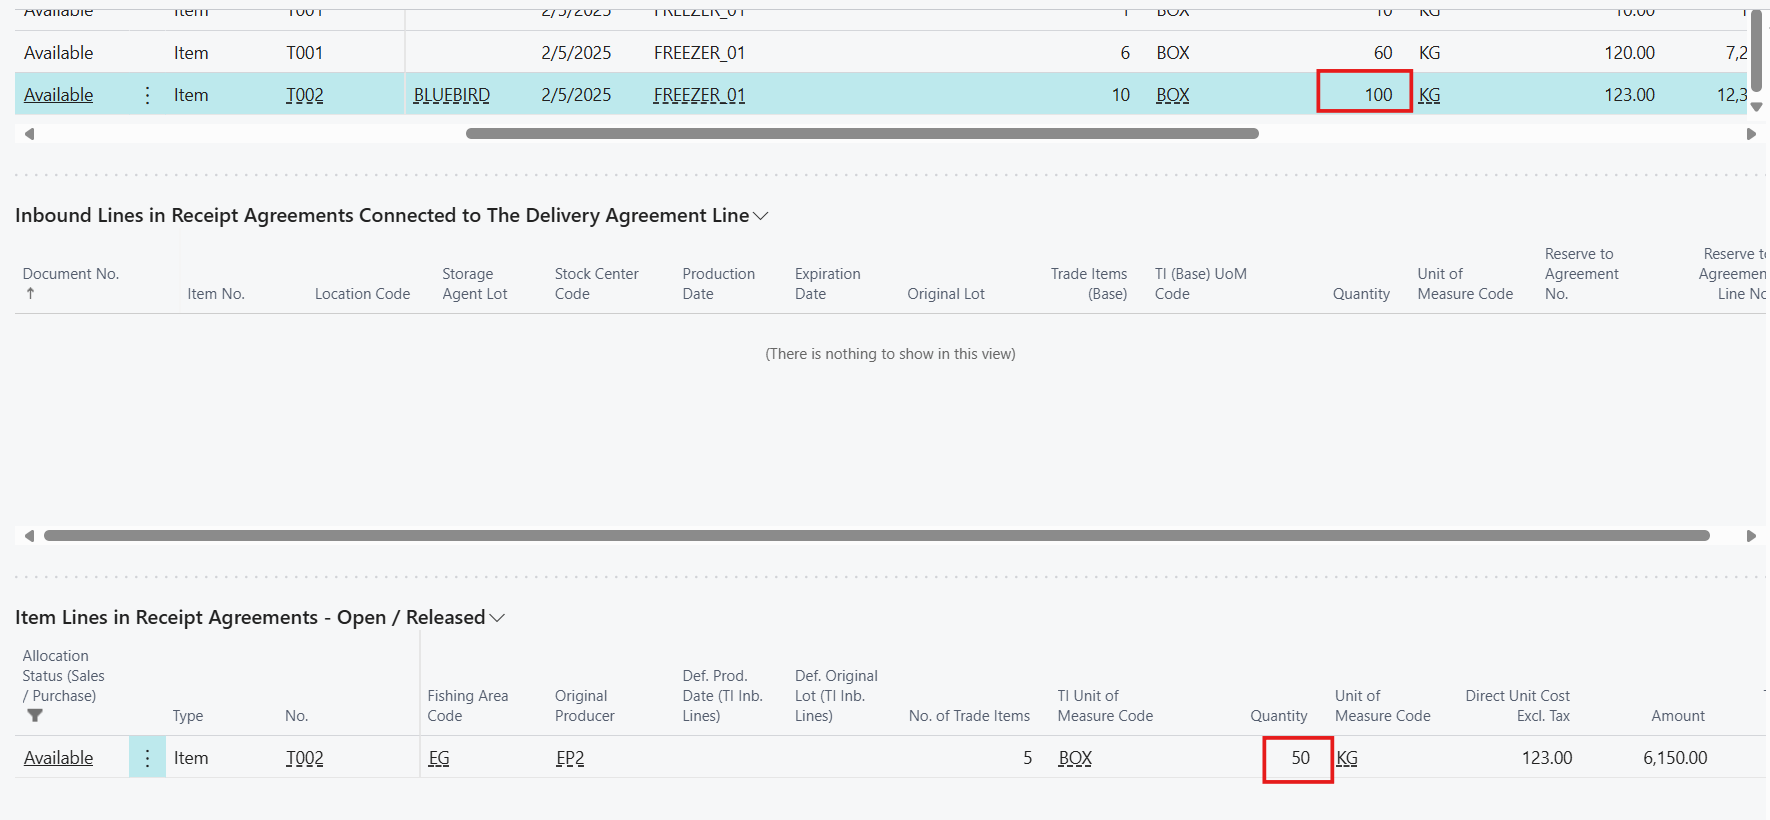Click the sort arrow under Document No.

[x=31, y=293]
